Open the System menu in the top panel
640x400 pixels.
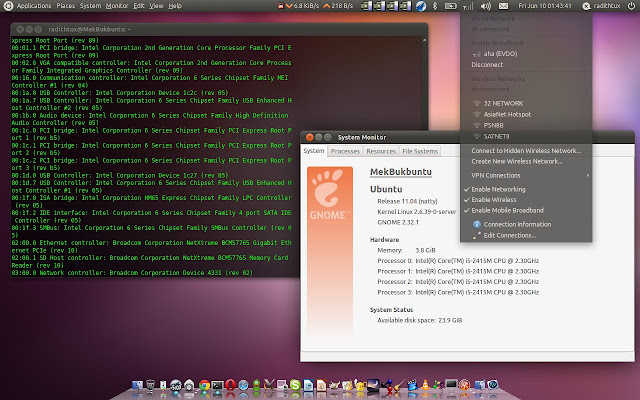90,6
